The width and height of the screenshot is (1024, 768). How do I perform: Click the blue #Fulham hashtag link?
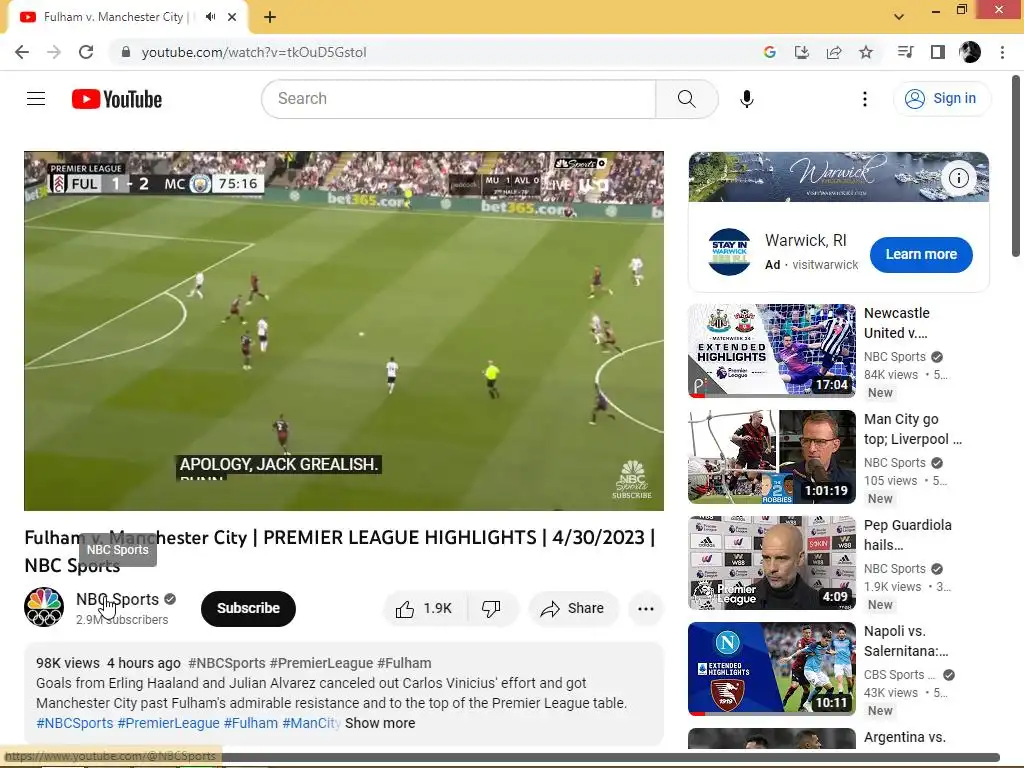[x=251, y=724]
